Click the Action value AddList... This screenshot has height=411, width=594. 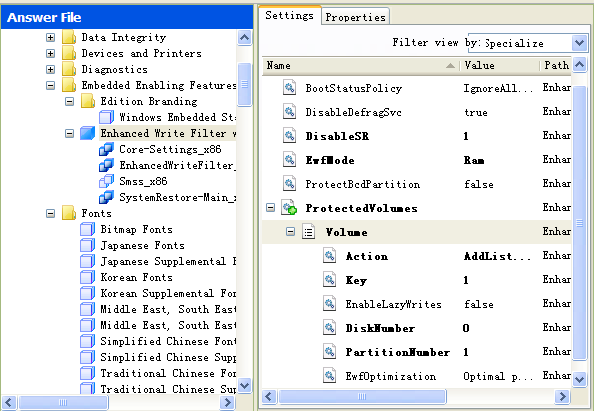[x=497, y=256]
